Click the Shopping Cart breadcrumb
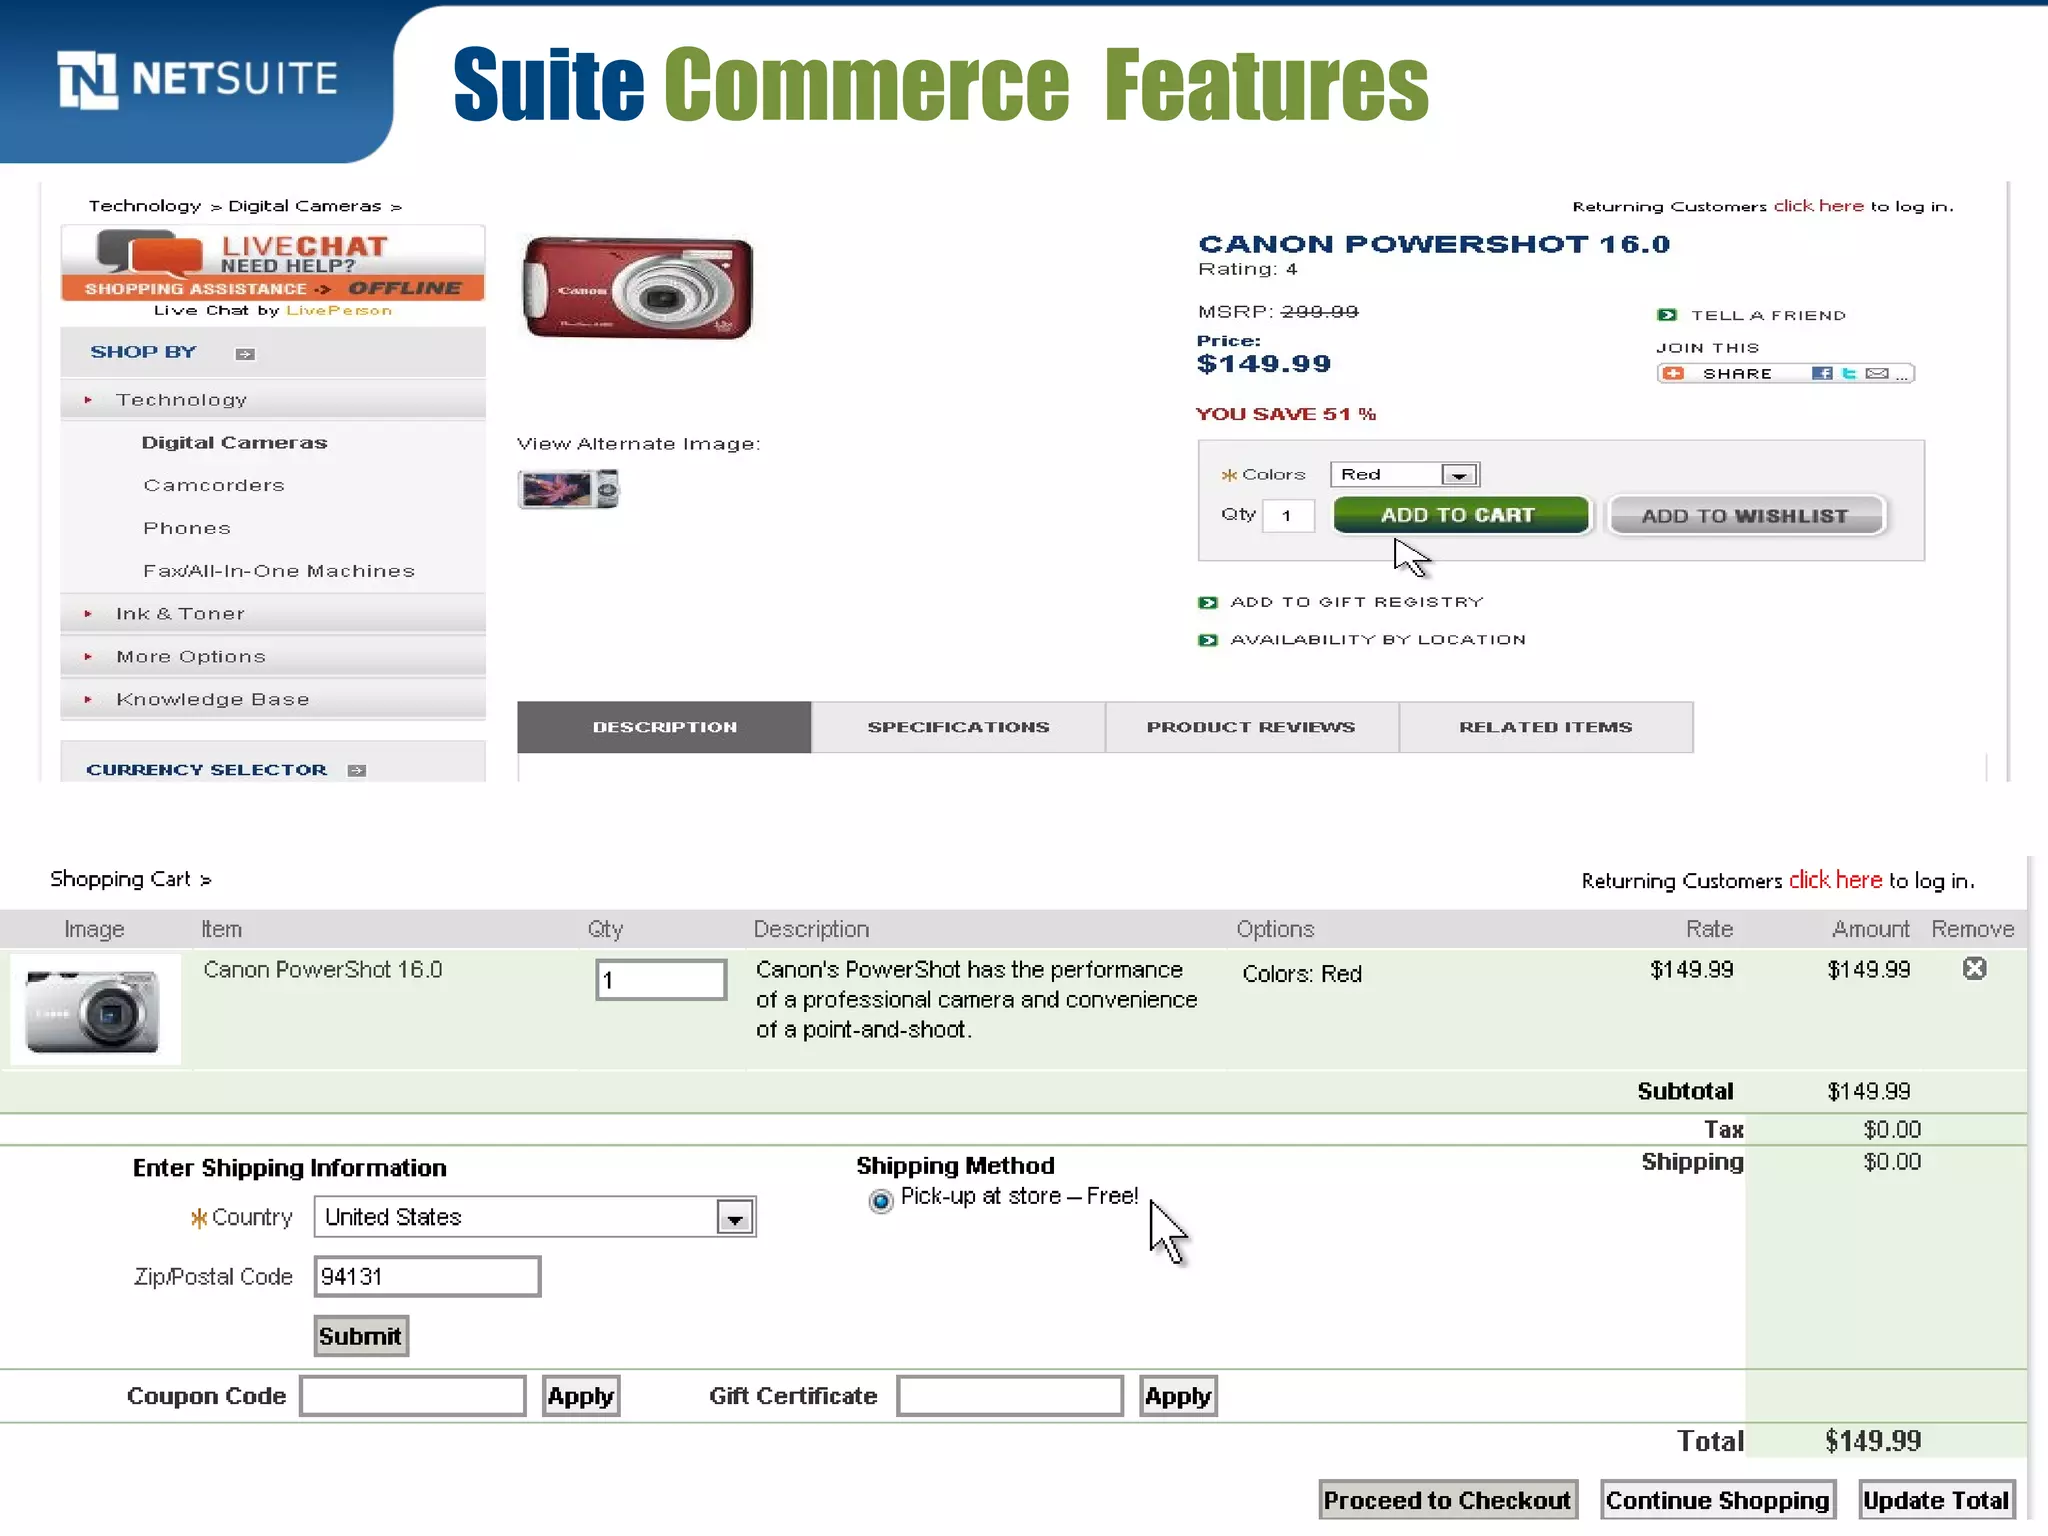Image resolution: width=2048 pixels, height=1536 pixels. tap(120, 879)
